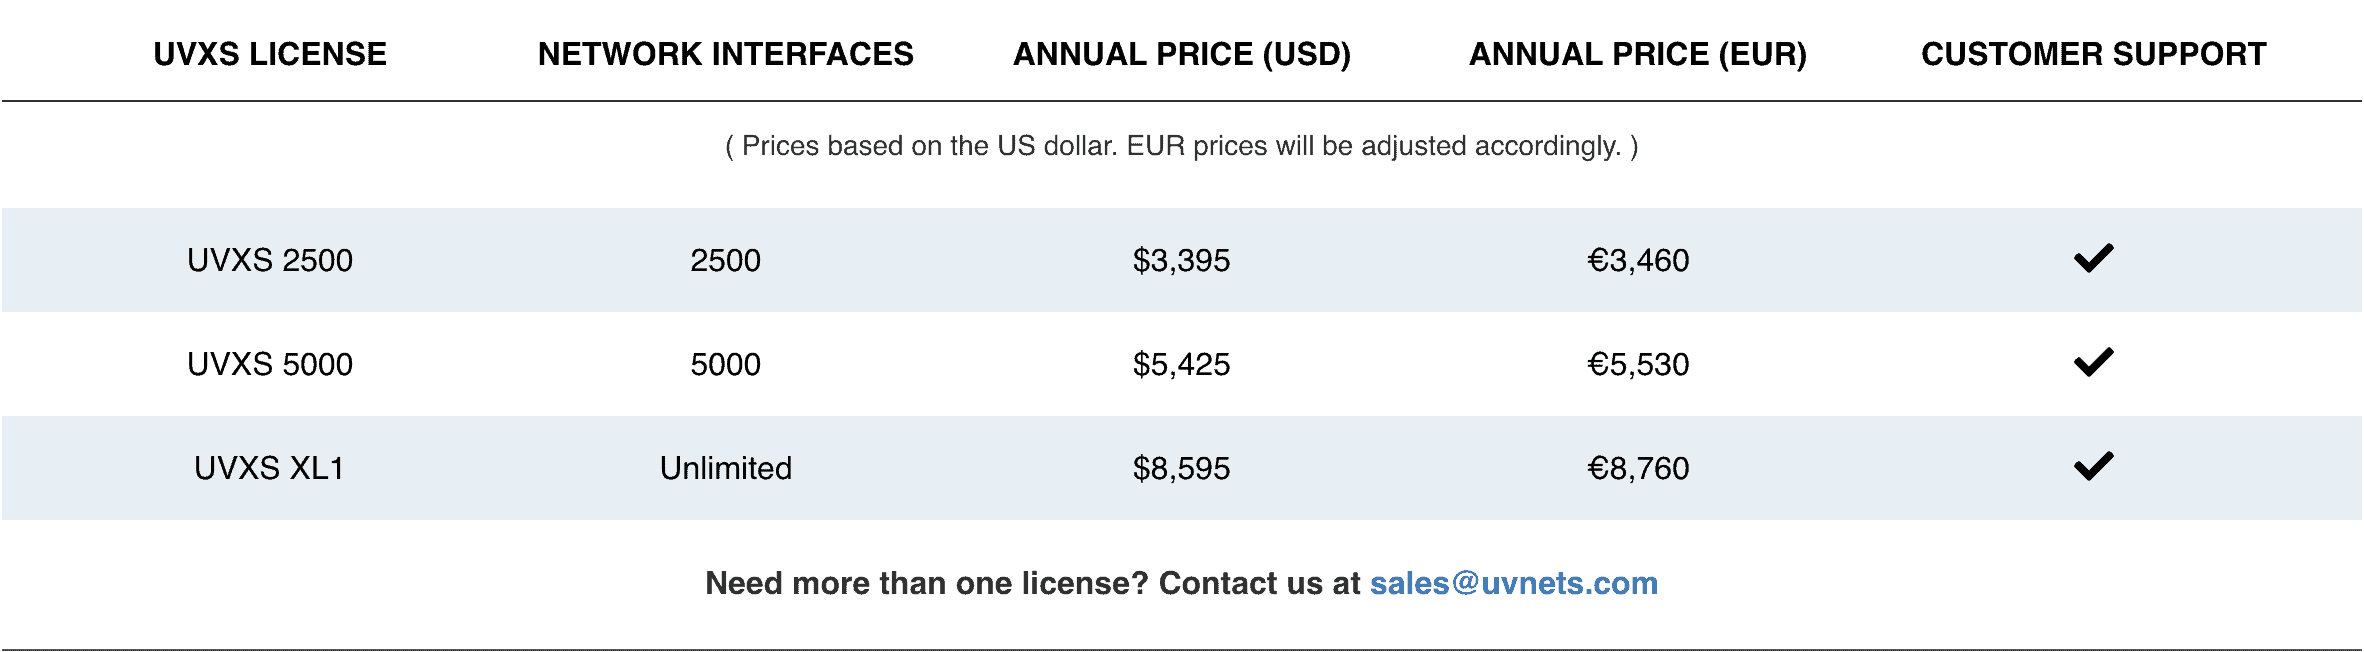Select the ANNUAL PRICE (EUR) header
Screen dimensions: 2364x652
click(x=1637, y=54)
